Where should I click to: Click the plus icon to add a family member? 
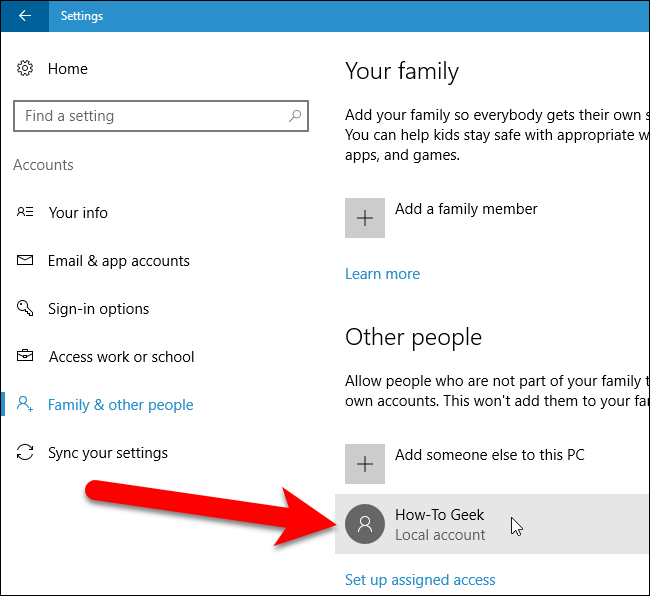pyautogui.click(x=365, y=218)
